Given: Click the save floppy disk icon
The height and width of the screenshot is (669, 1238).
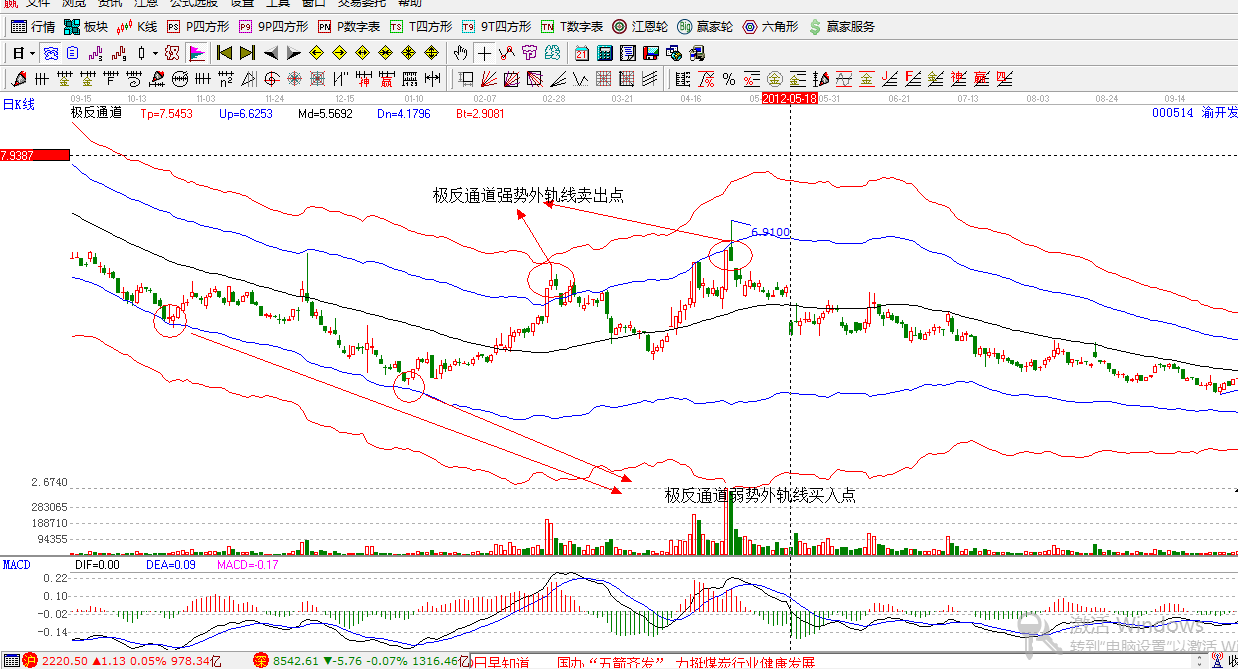Looking at the screenshot, I should click(651, 53).
